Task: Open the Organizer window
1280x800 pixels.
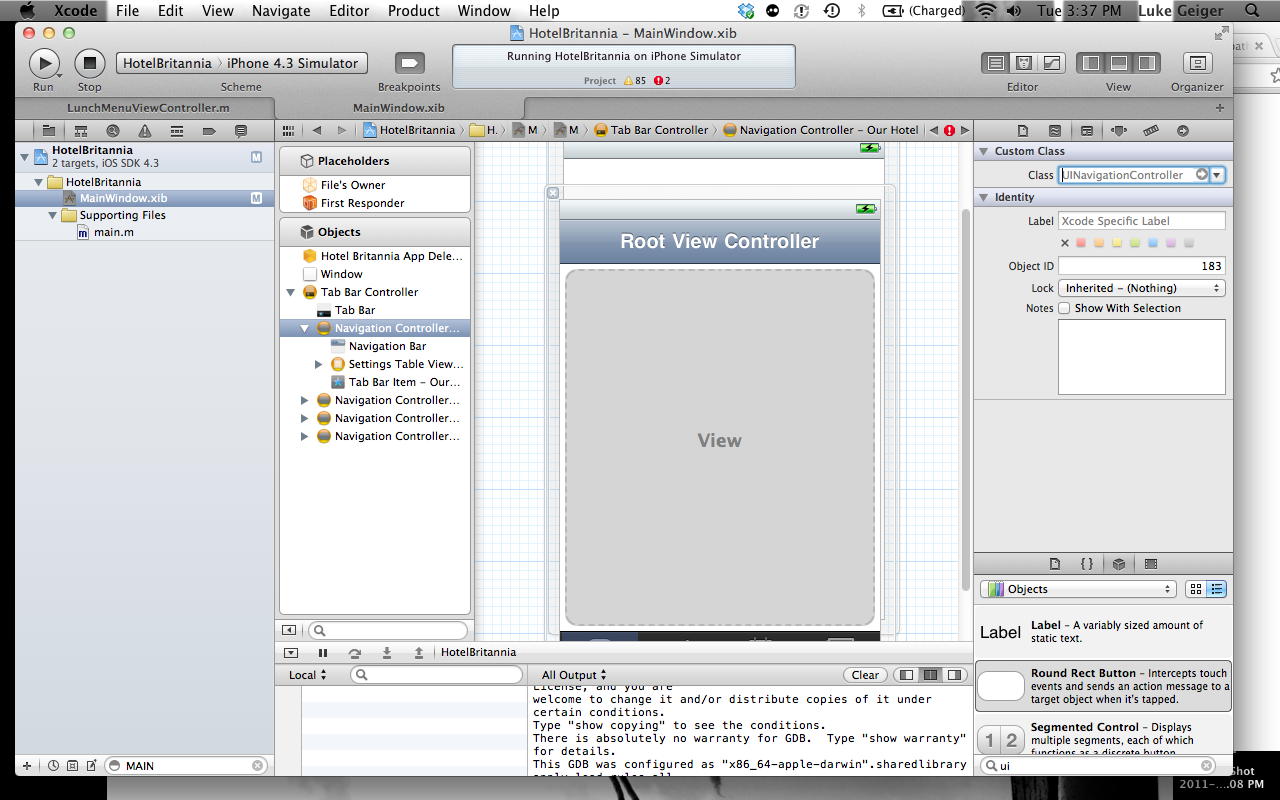Action: (1197, 63)
